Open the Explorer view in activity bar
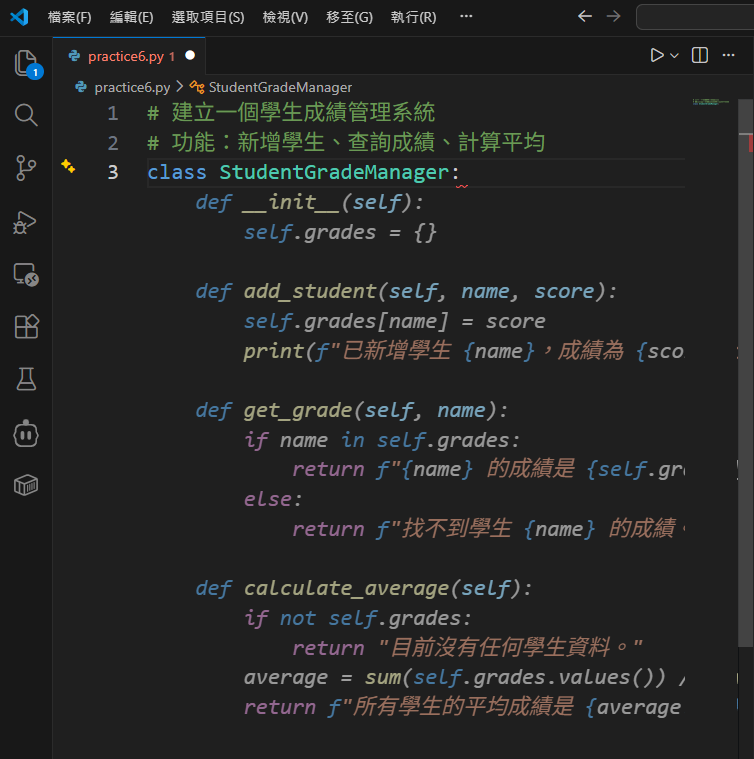 pyautogui.click(x=26, y=64)
